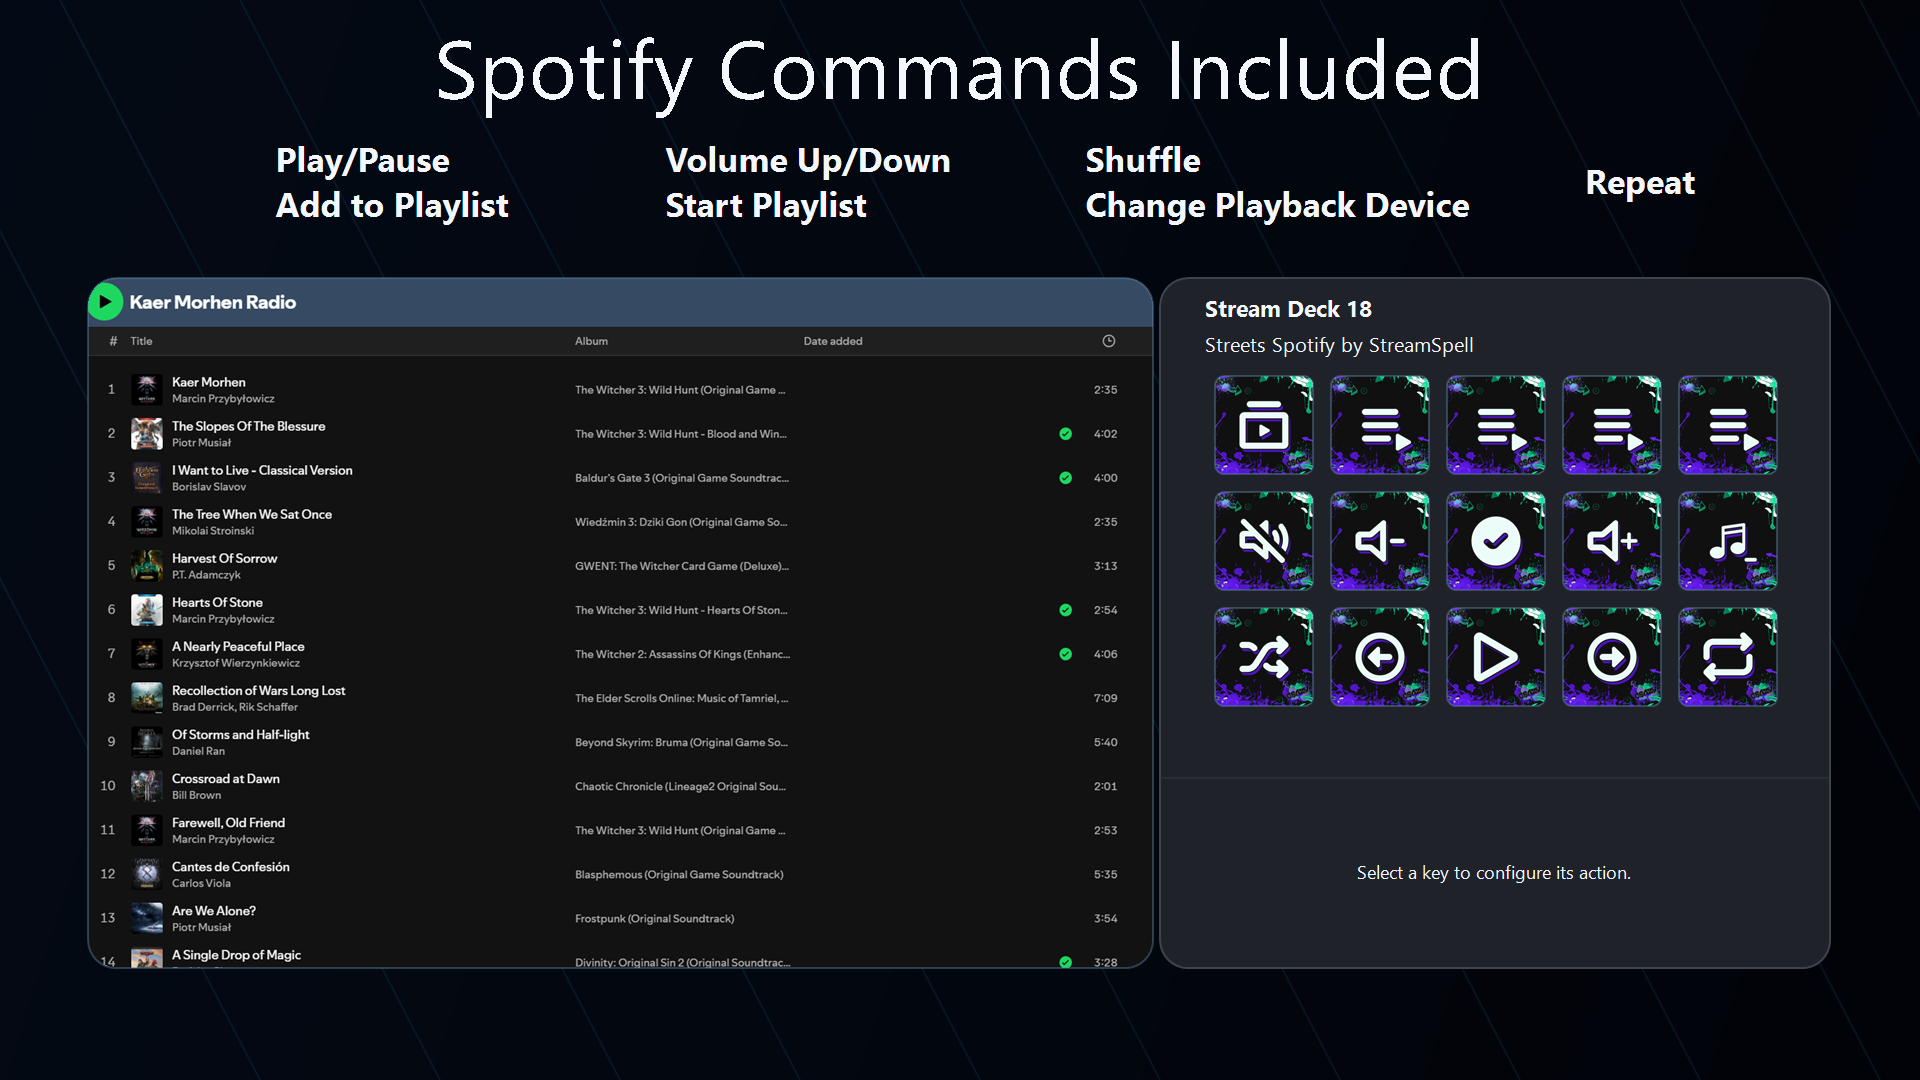Open album Baldur's Gate 3 Original Game Soundtrack
Image resolution: width=1920 pixels, height=1080 pixels.
pyautogui.click(x=682, y=478)
